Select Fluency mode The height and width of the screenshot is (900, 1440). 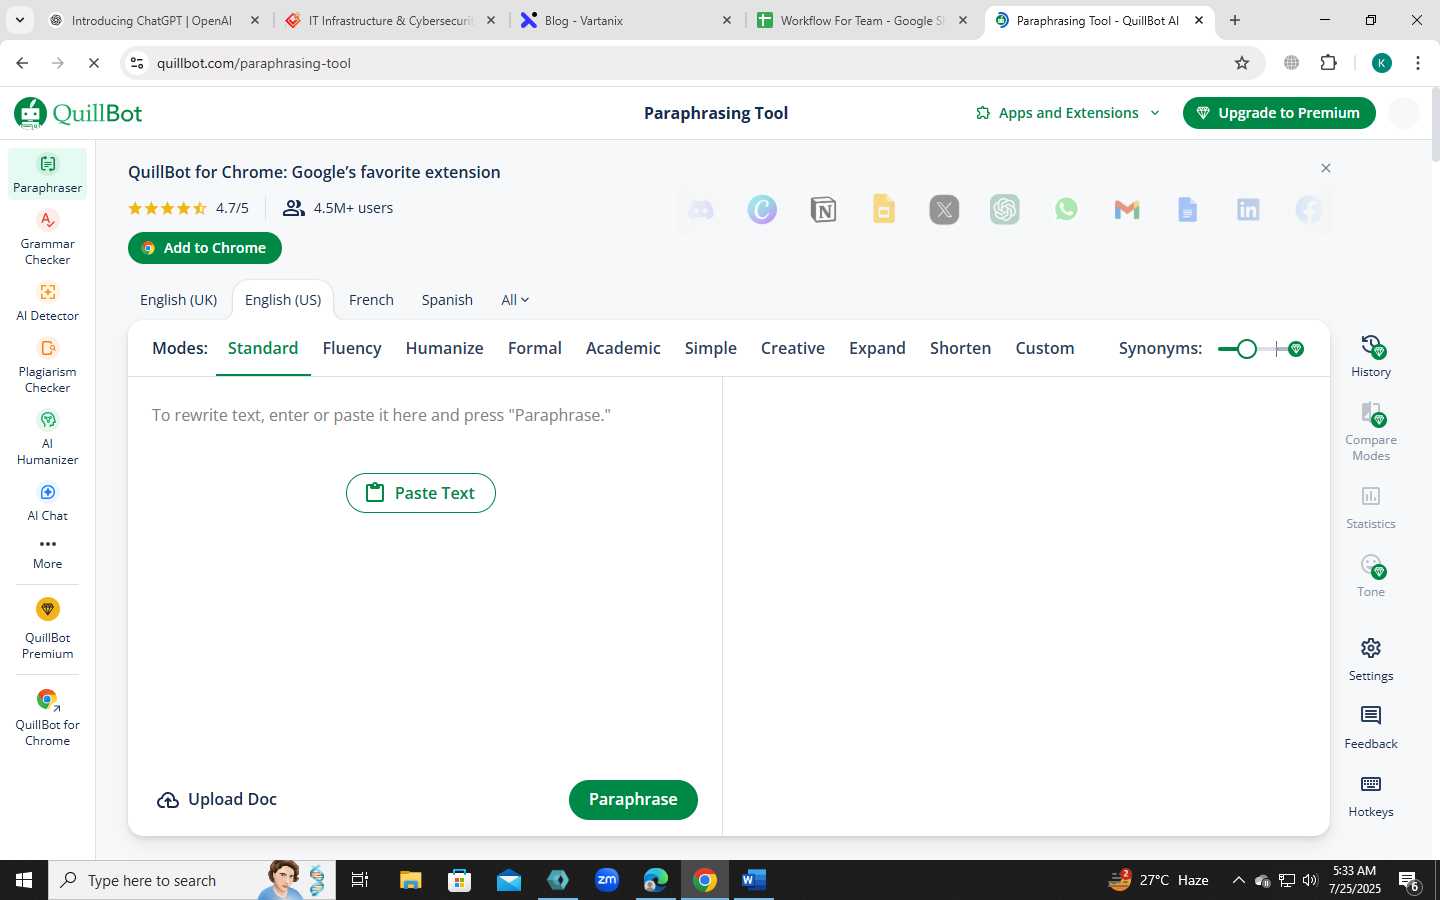[x=352, y=348]
